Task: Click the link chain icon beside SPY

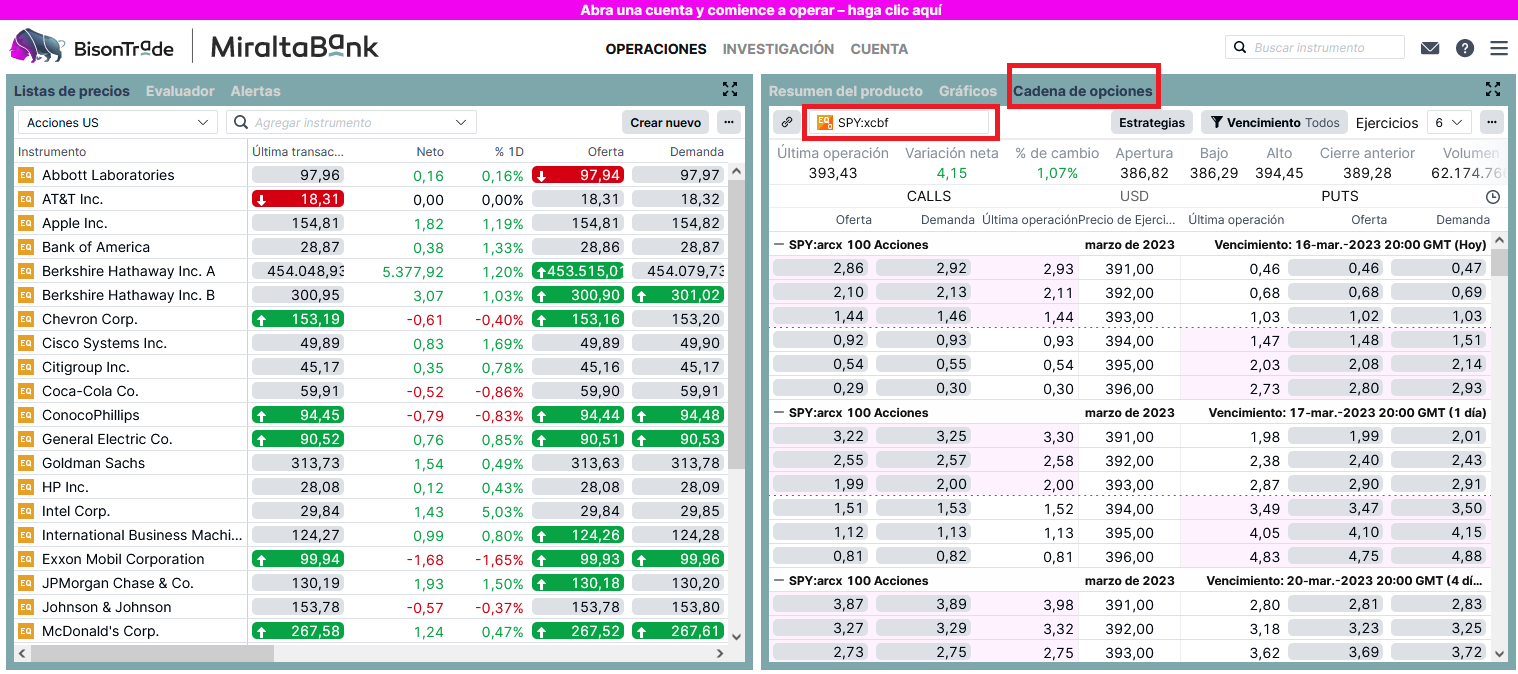Action: pyautogui.click(x=787, y=122)
